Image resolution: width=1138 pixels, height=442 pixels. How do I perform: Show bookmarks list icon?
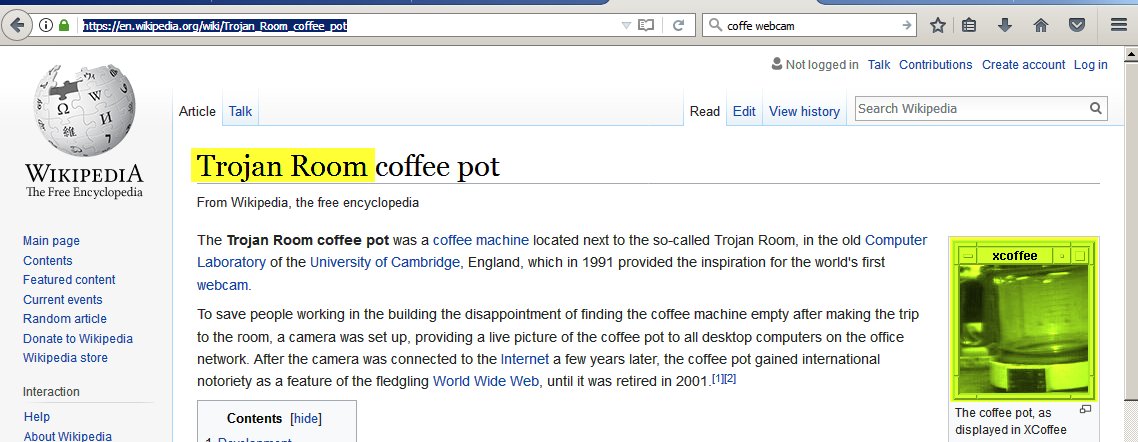click(969, 26)
